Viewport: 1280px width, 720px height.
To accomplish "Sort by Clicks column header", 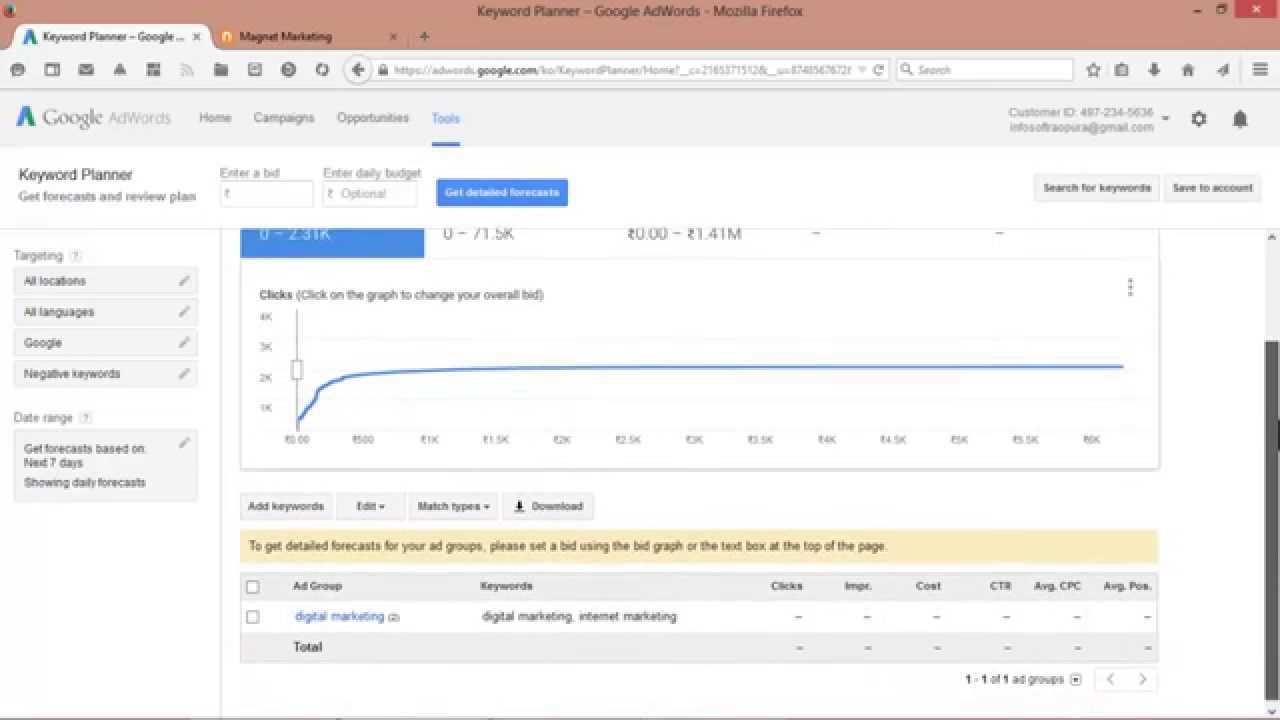I will coord(786,586).
